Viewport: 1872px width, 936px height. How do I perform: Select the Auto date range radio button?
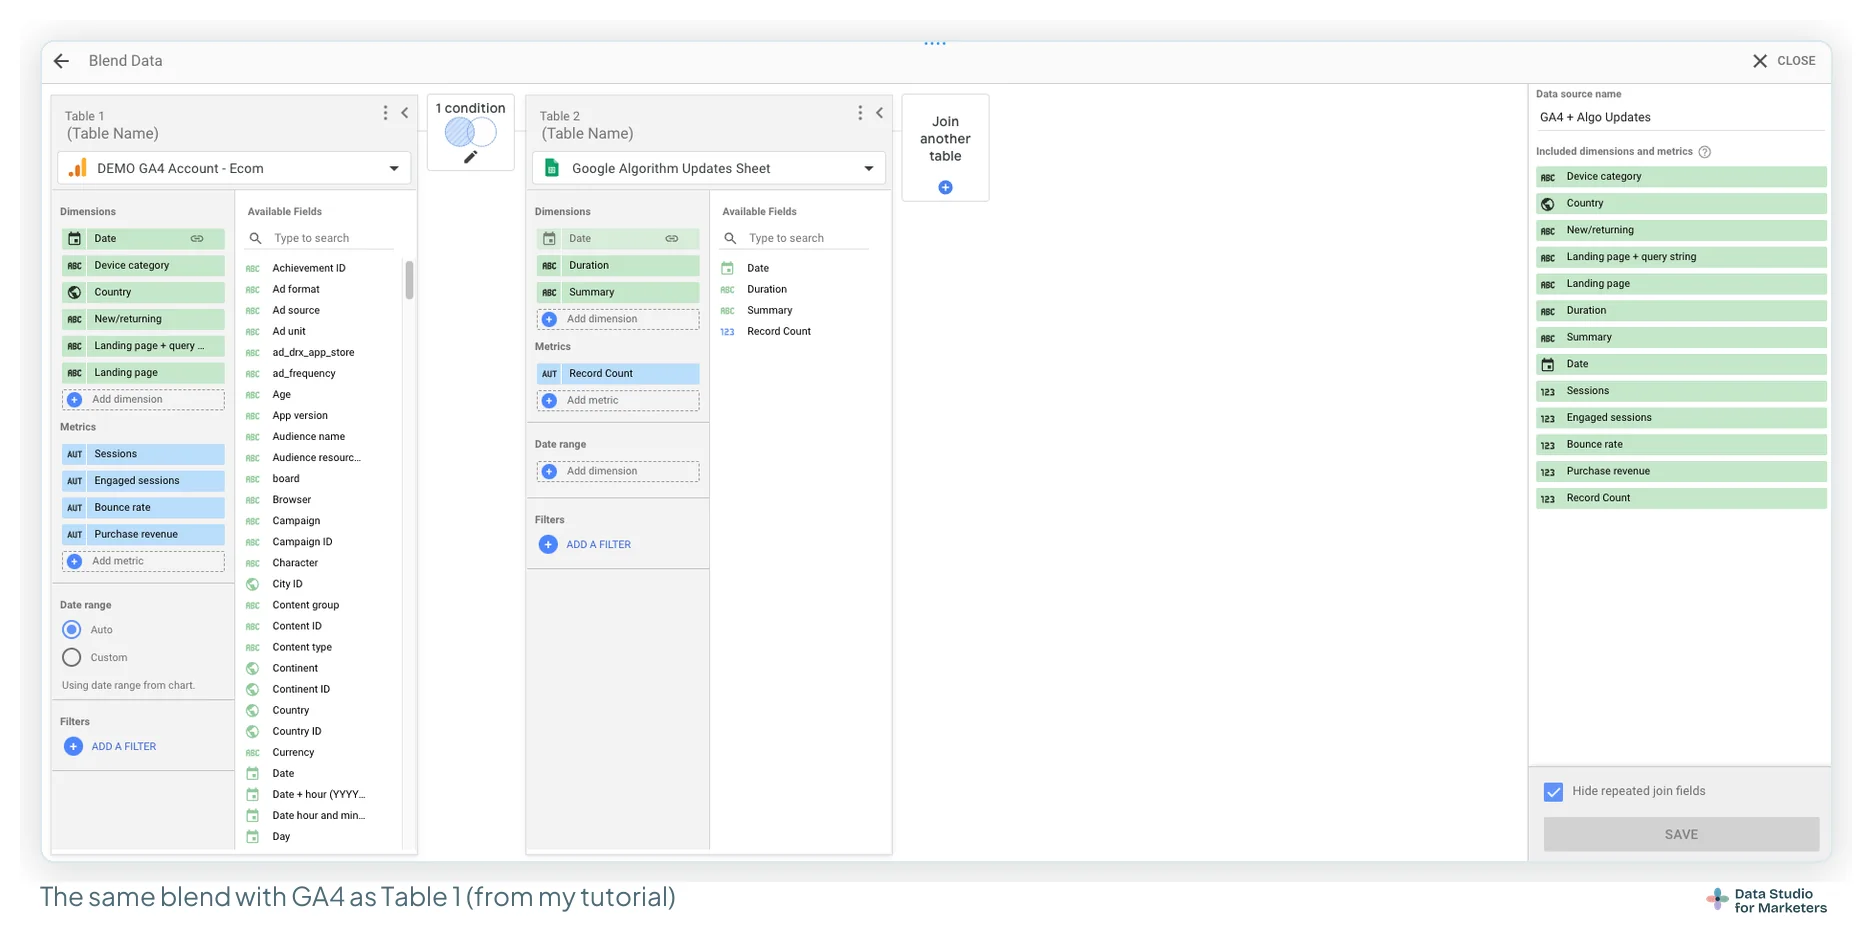[x=71, y=630]
